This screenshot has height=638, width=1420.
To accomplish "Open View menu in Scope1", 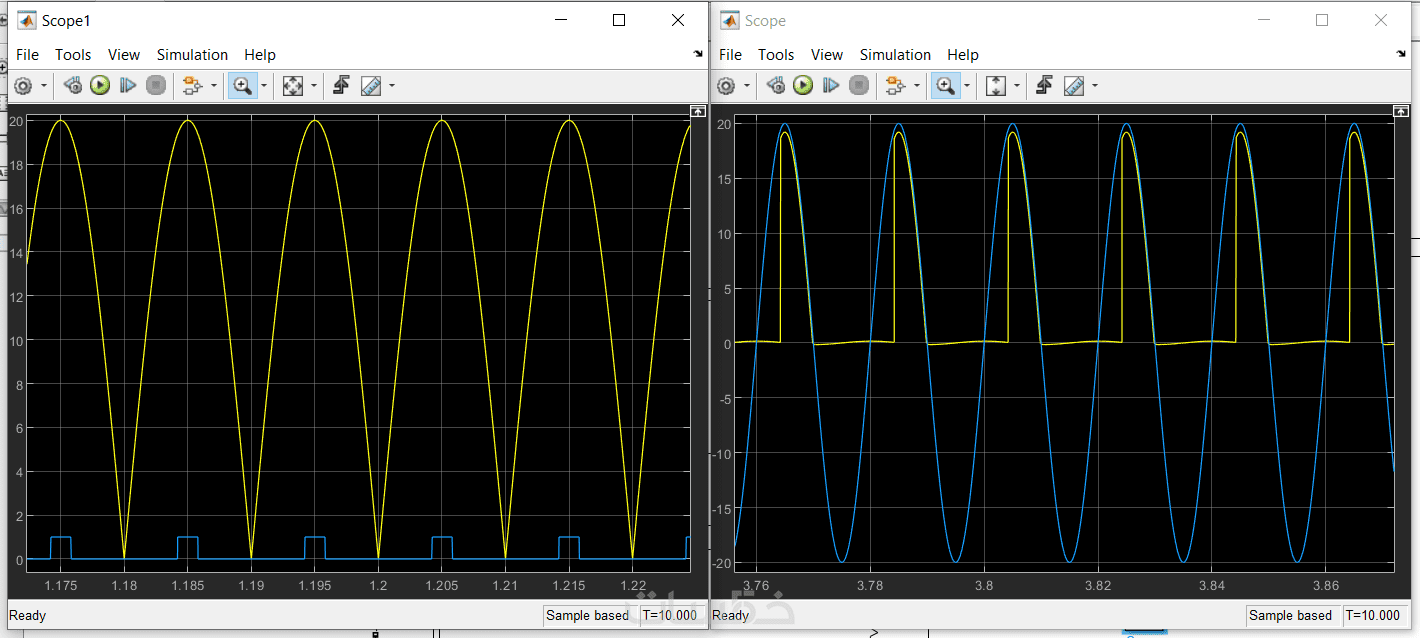I will tap(124, 55).
